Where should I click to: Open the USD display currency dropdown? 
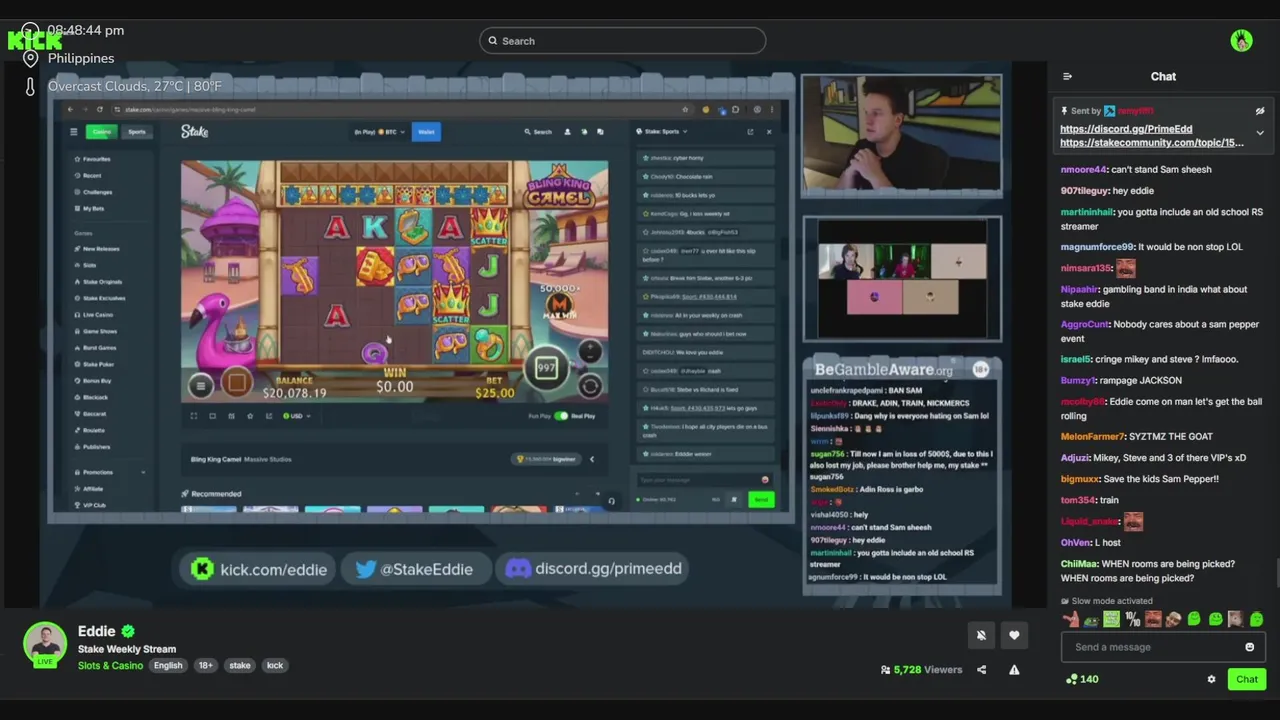pyautogui.click(x=297, y=416)
